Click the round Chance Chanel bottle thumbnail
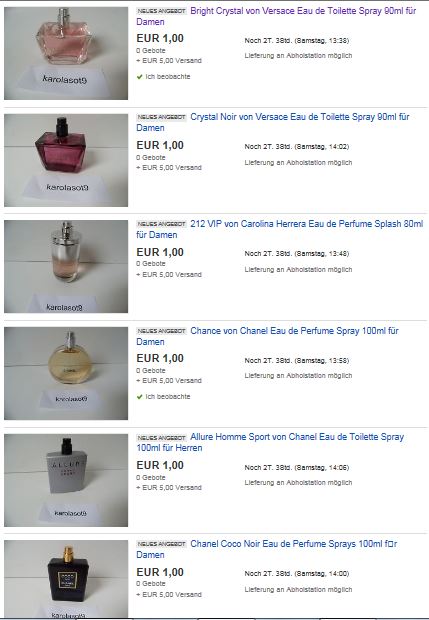 (66, 373)
